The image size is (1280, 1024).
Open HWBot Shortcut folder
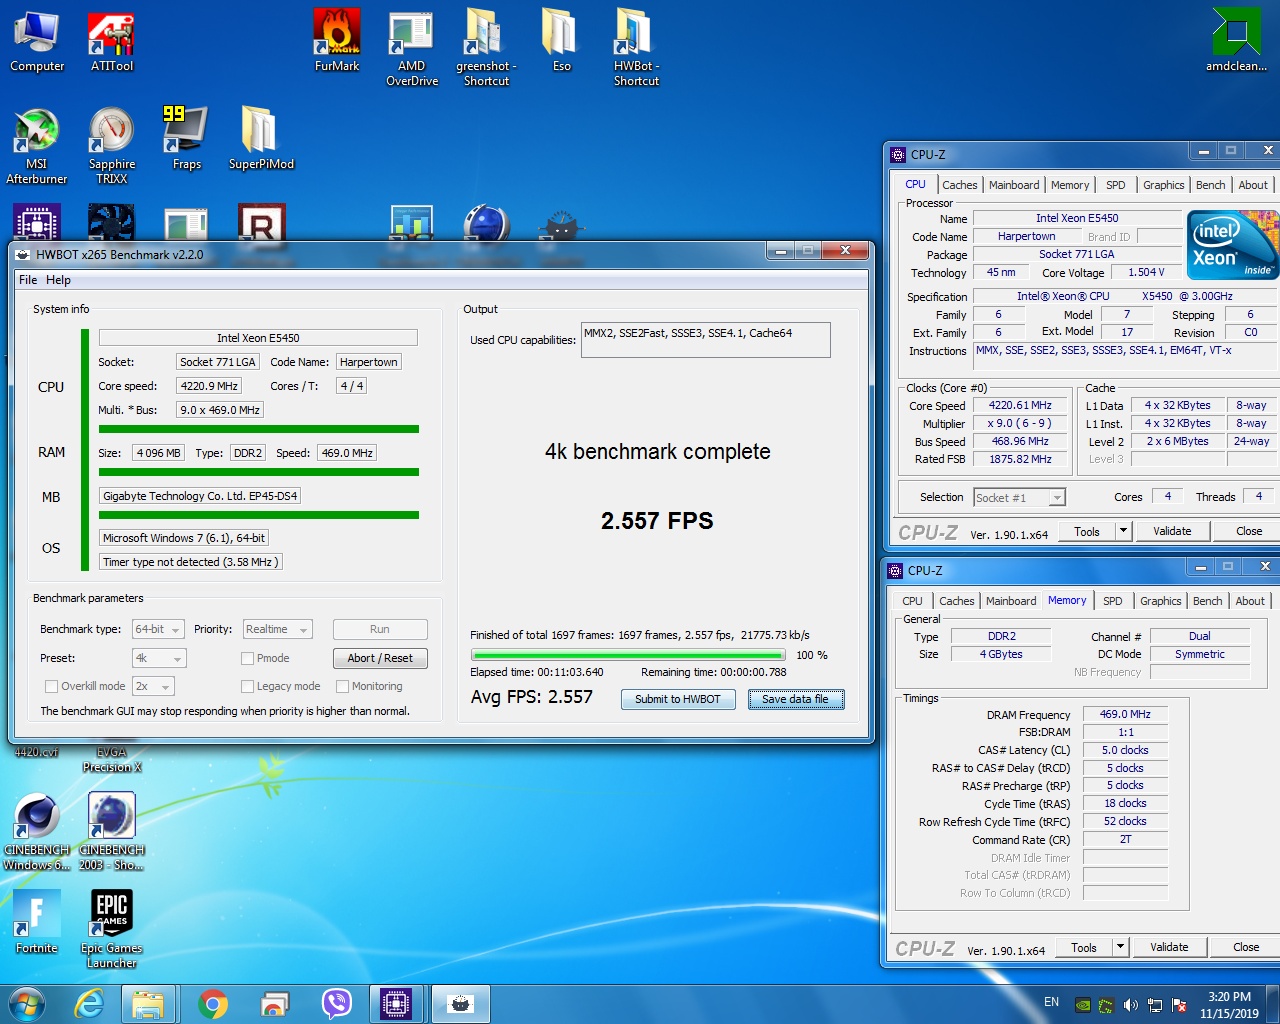(636, 48)
